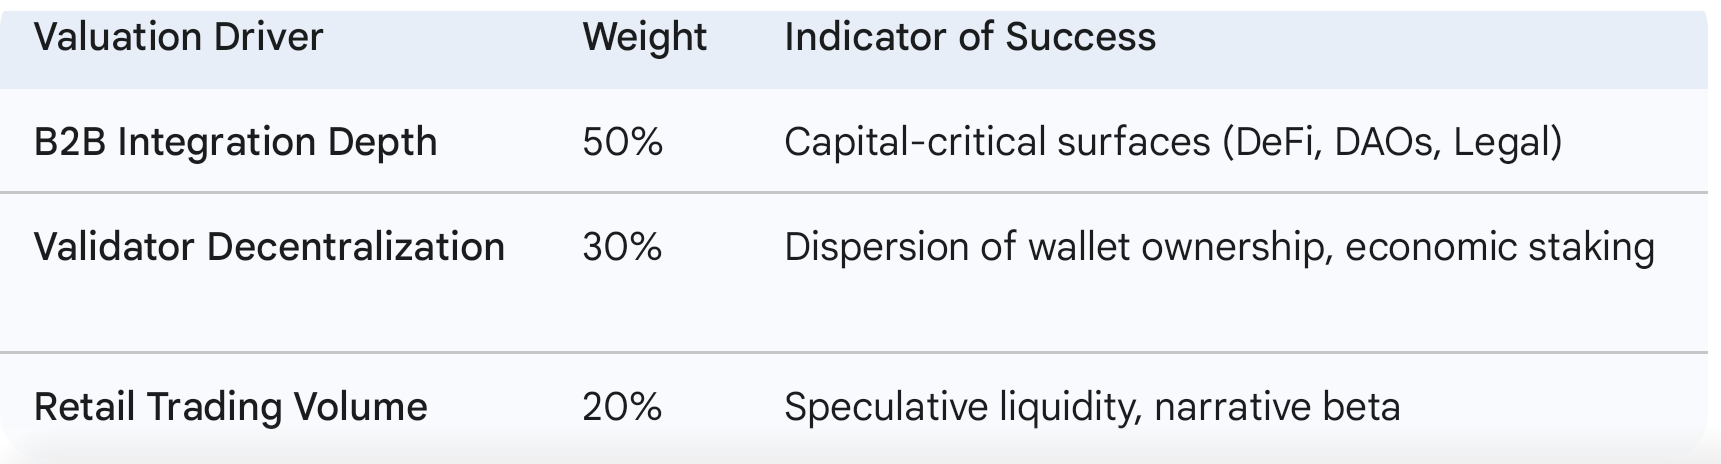Select the 50% weight cell

pos(622,142)
